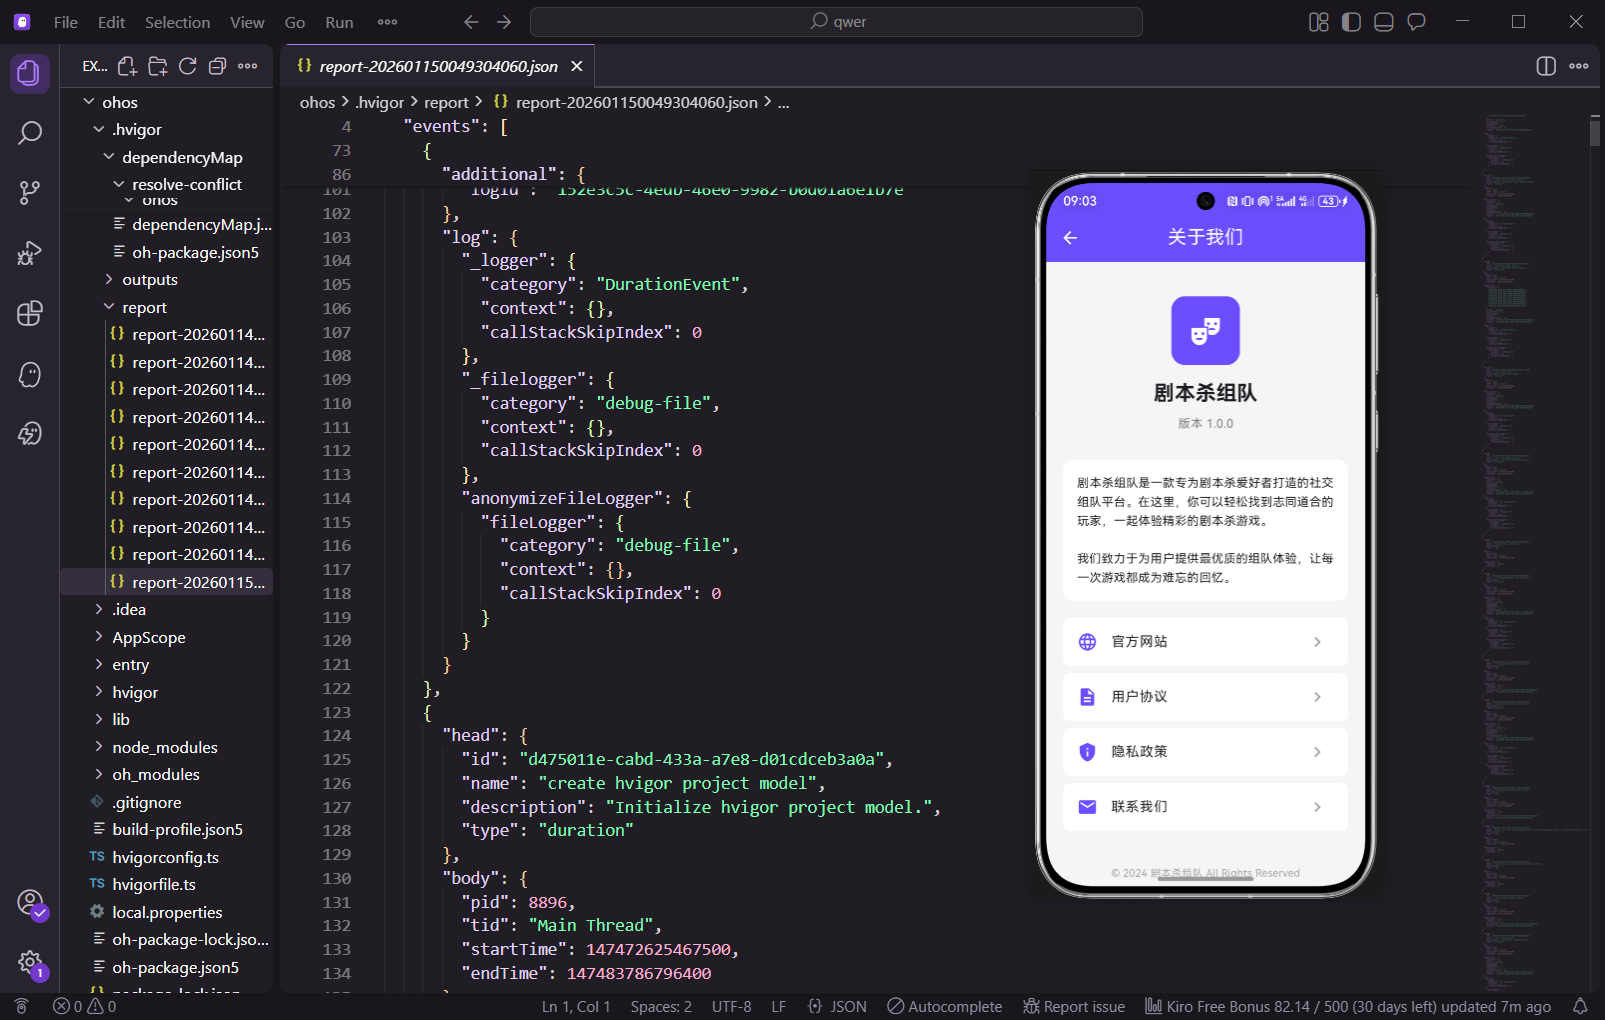Open Extensions view
1605x1020 pixels.
coord(29,313)
